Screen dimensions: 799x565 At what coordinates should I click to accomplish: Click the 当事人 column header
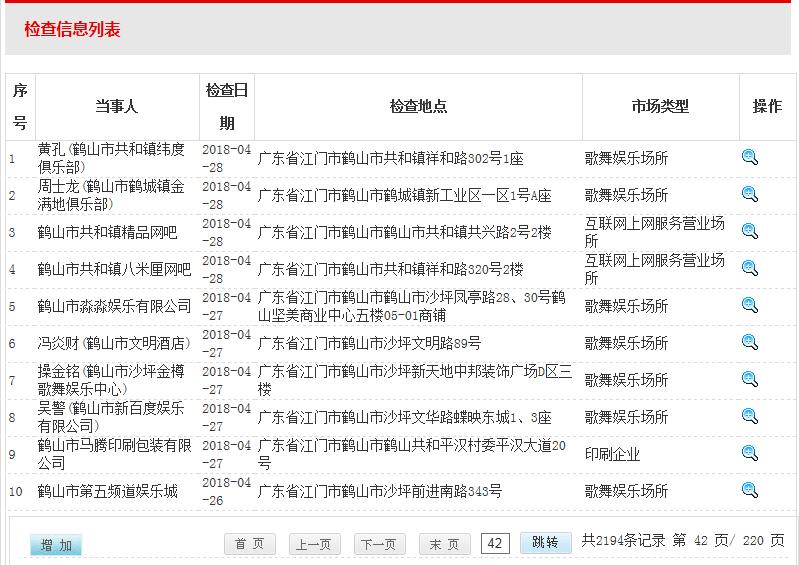117,107
